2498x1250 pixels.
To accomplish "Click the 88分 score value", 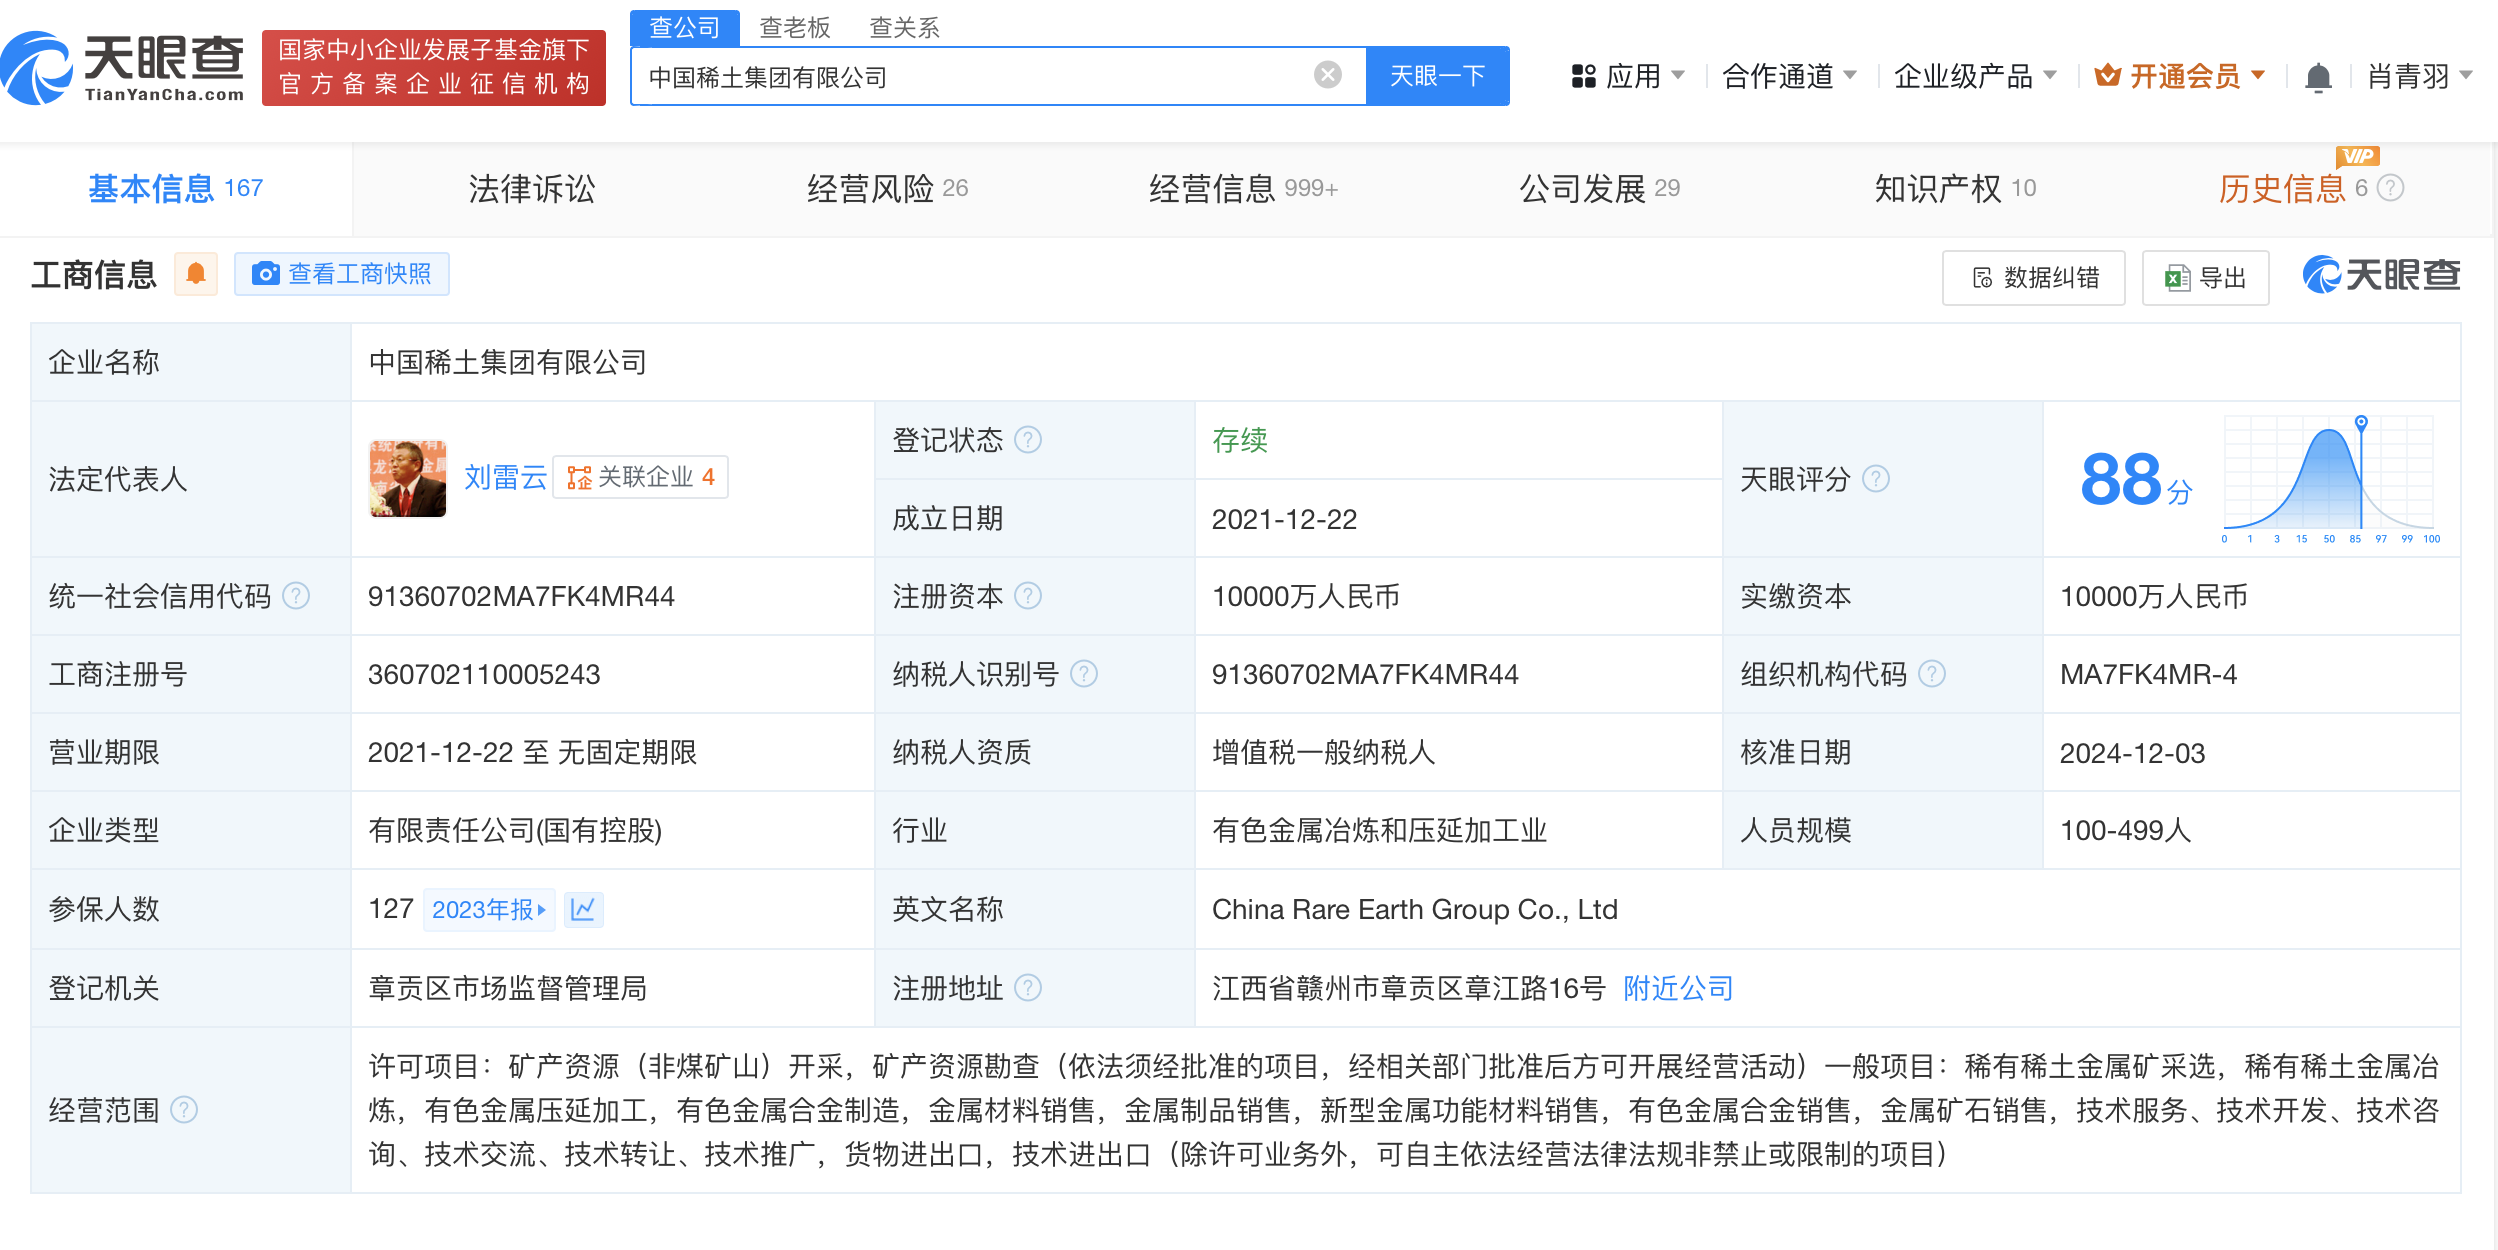I will (2136, 480).
